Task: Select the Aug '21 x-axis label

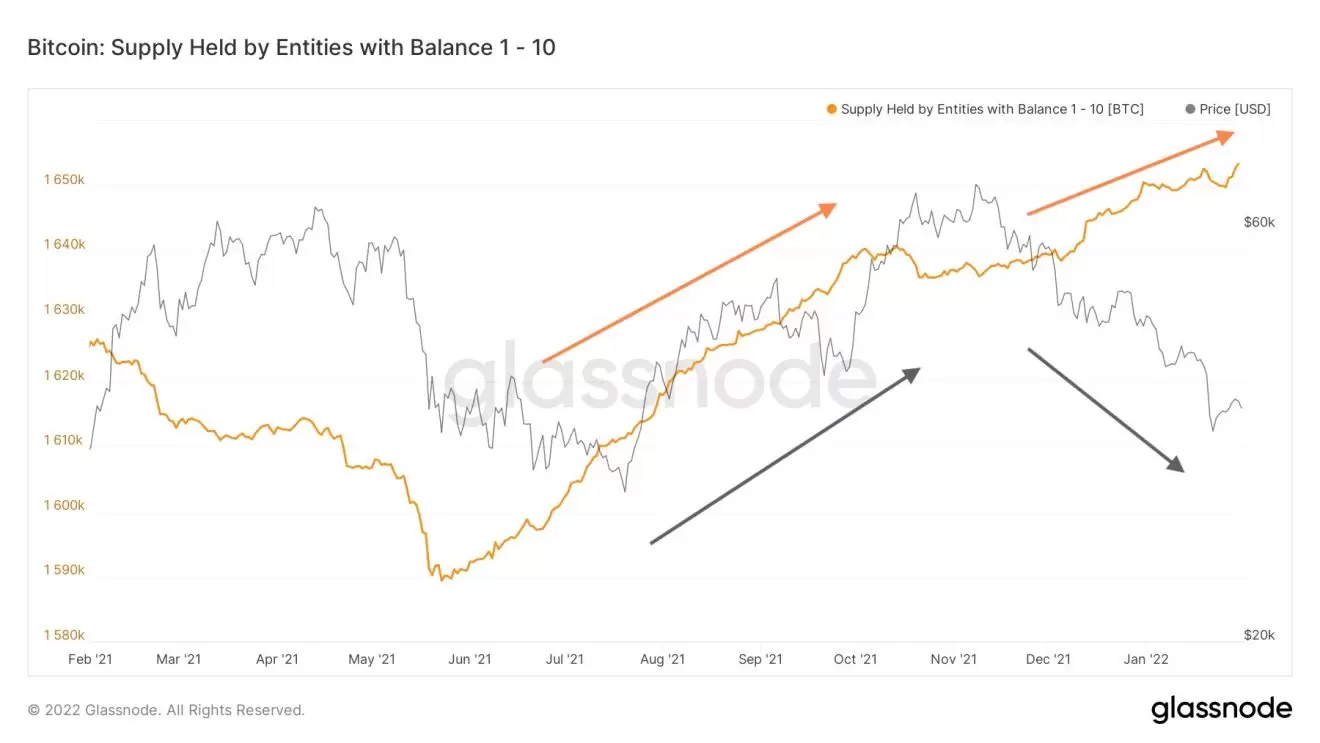Action: [662, 659]
